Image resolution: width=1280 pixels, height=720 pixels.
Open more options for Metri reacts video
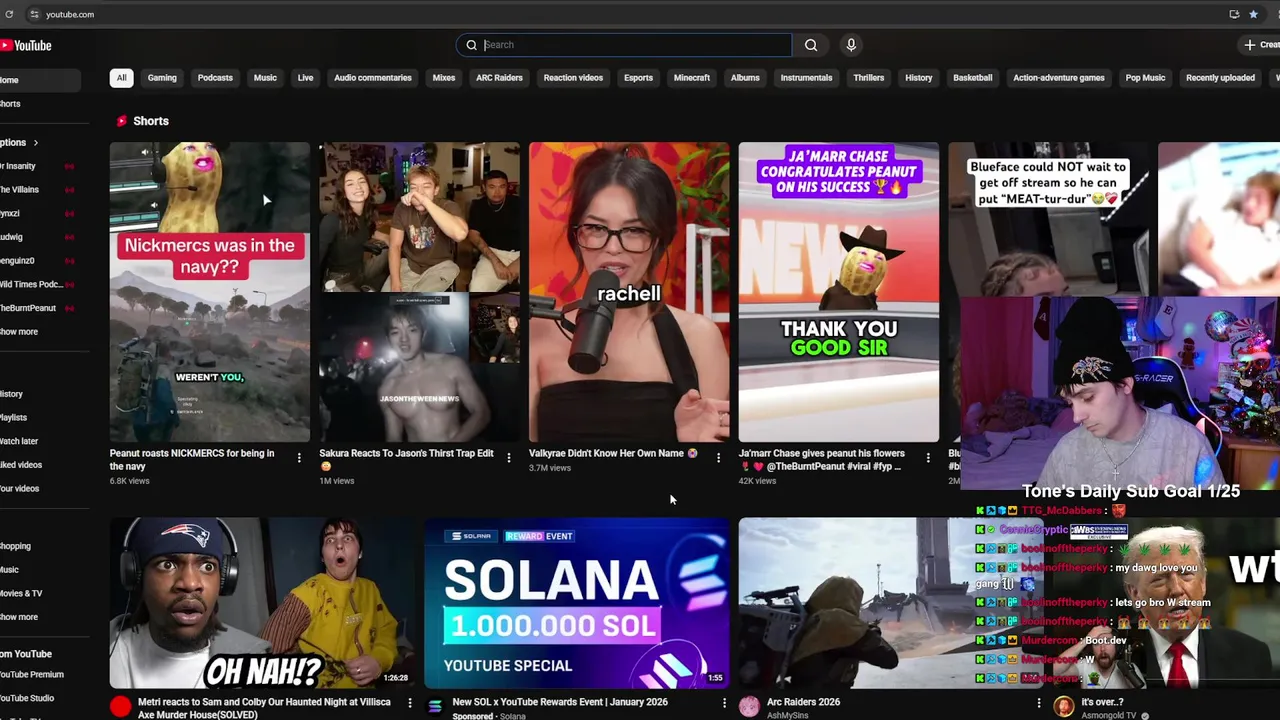coord(410,704)
